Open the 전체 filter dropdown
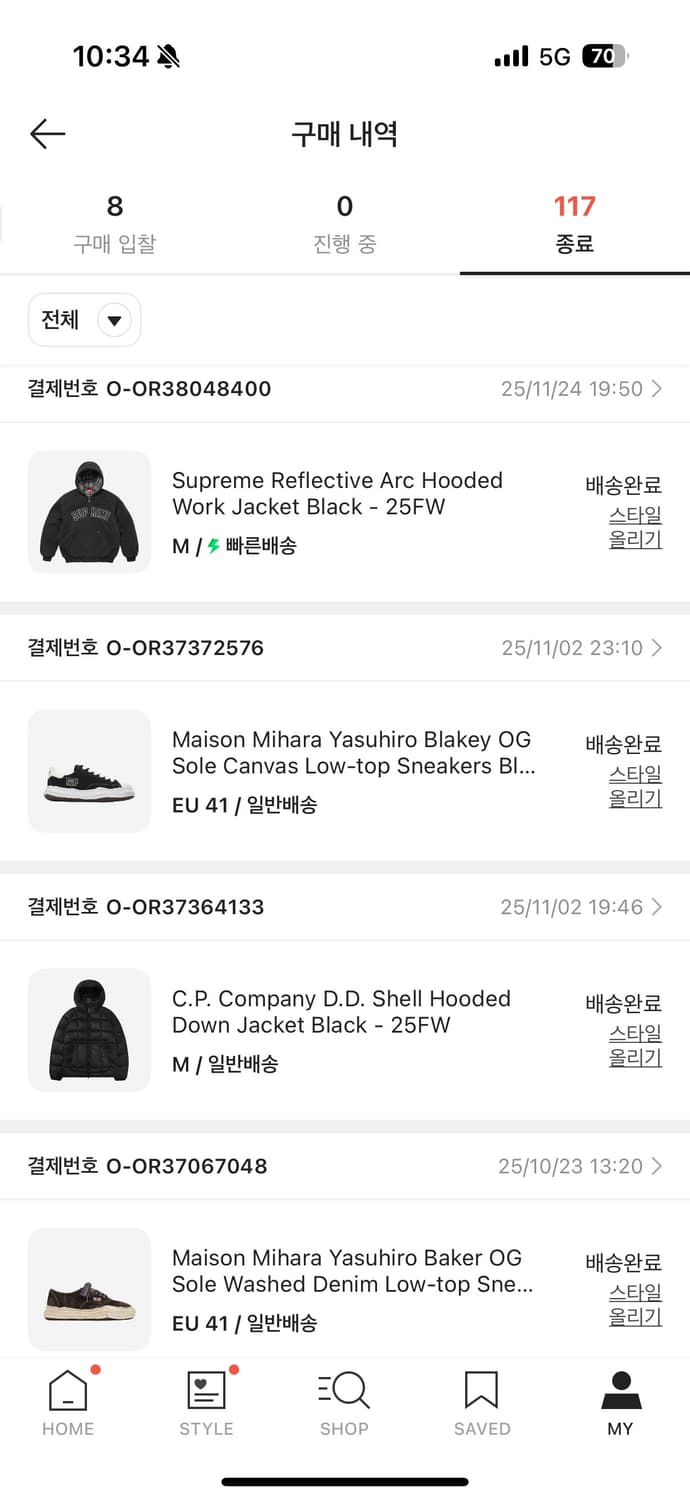 coord(84,319)
